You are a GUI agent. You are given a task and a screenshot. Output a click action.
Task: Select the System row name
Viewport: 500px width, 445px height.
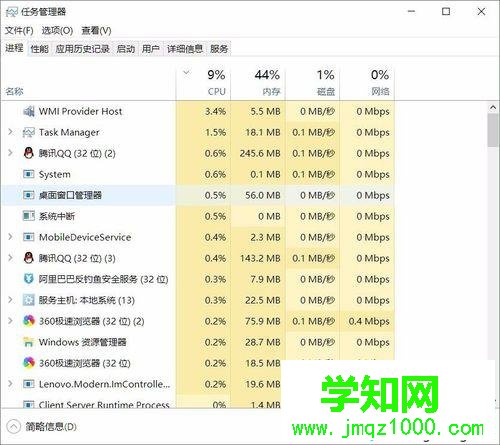[x=55, y=174]
